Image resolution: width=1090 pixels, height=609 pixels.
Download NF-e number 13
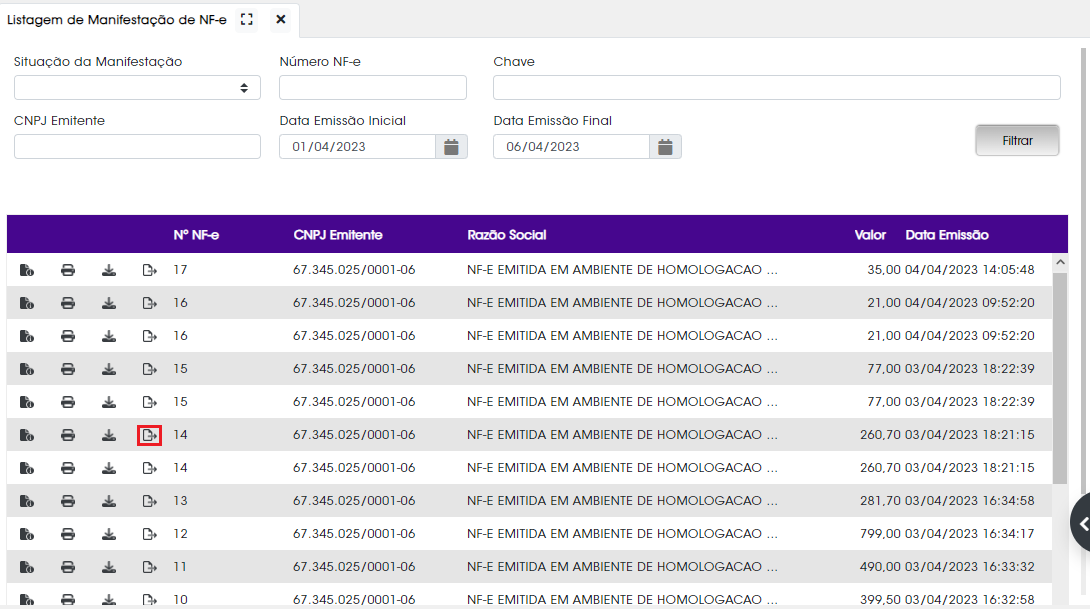pyautogui.click(x=108, y=501)
